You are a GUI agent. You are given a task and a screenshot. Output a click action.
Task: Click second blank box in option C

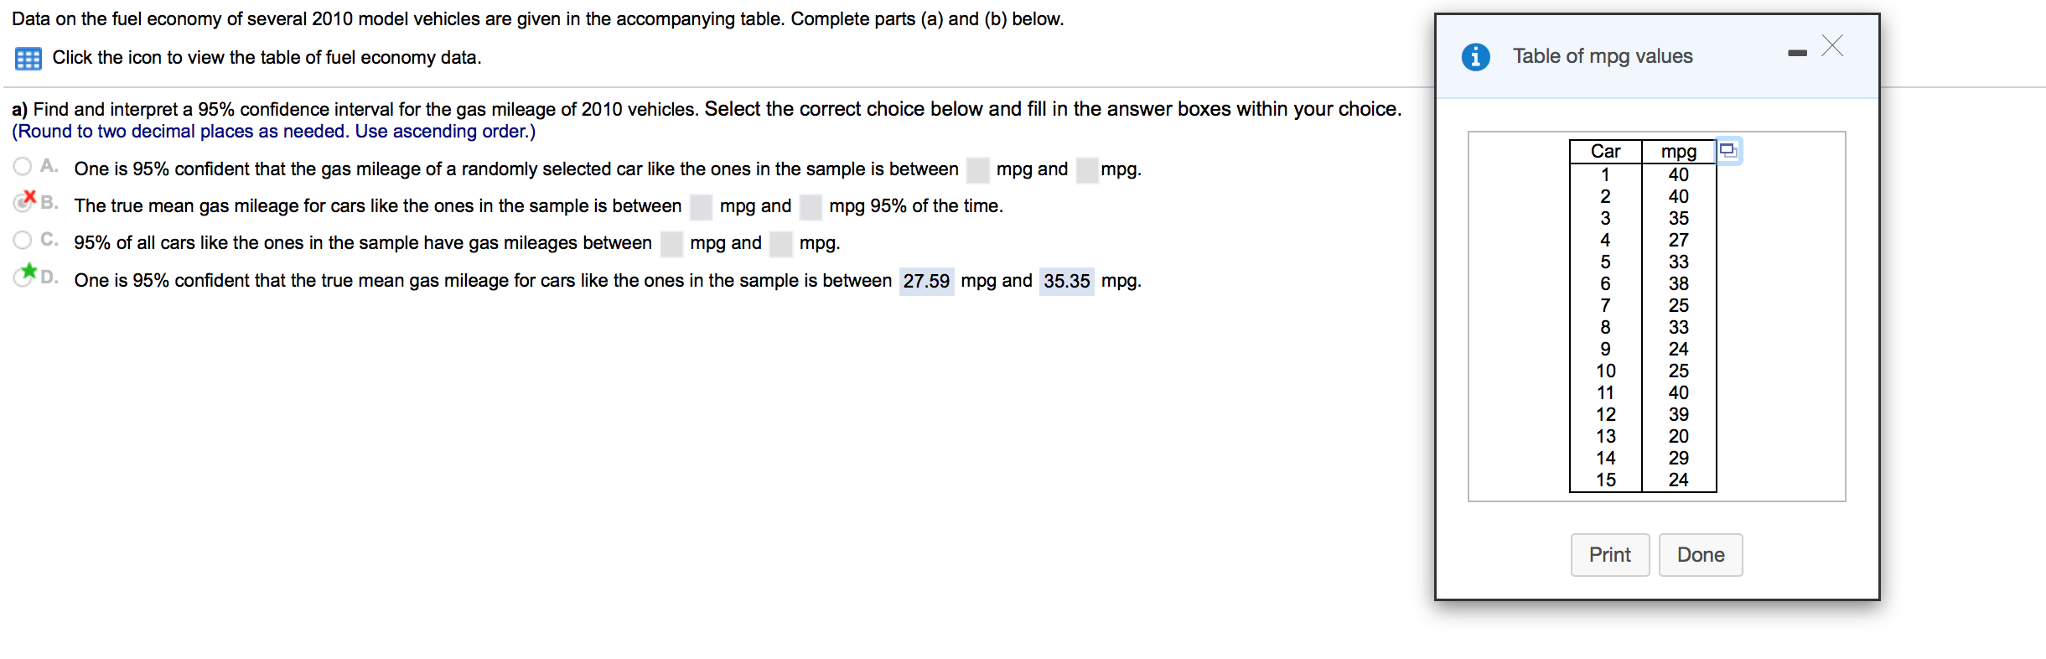pos(781,244)
